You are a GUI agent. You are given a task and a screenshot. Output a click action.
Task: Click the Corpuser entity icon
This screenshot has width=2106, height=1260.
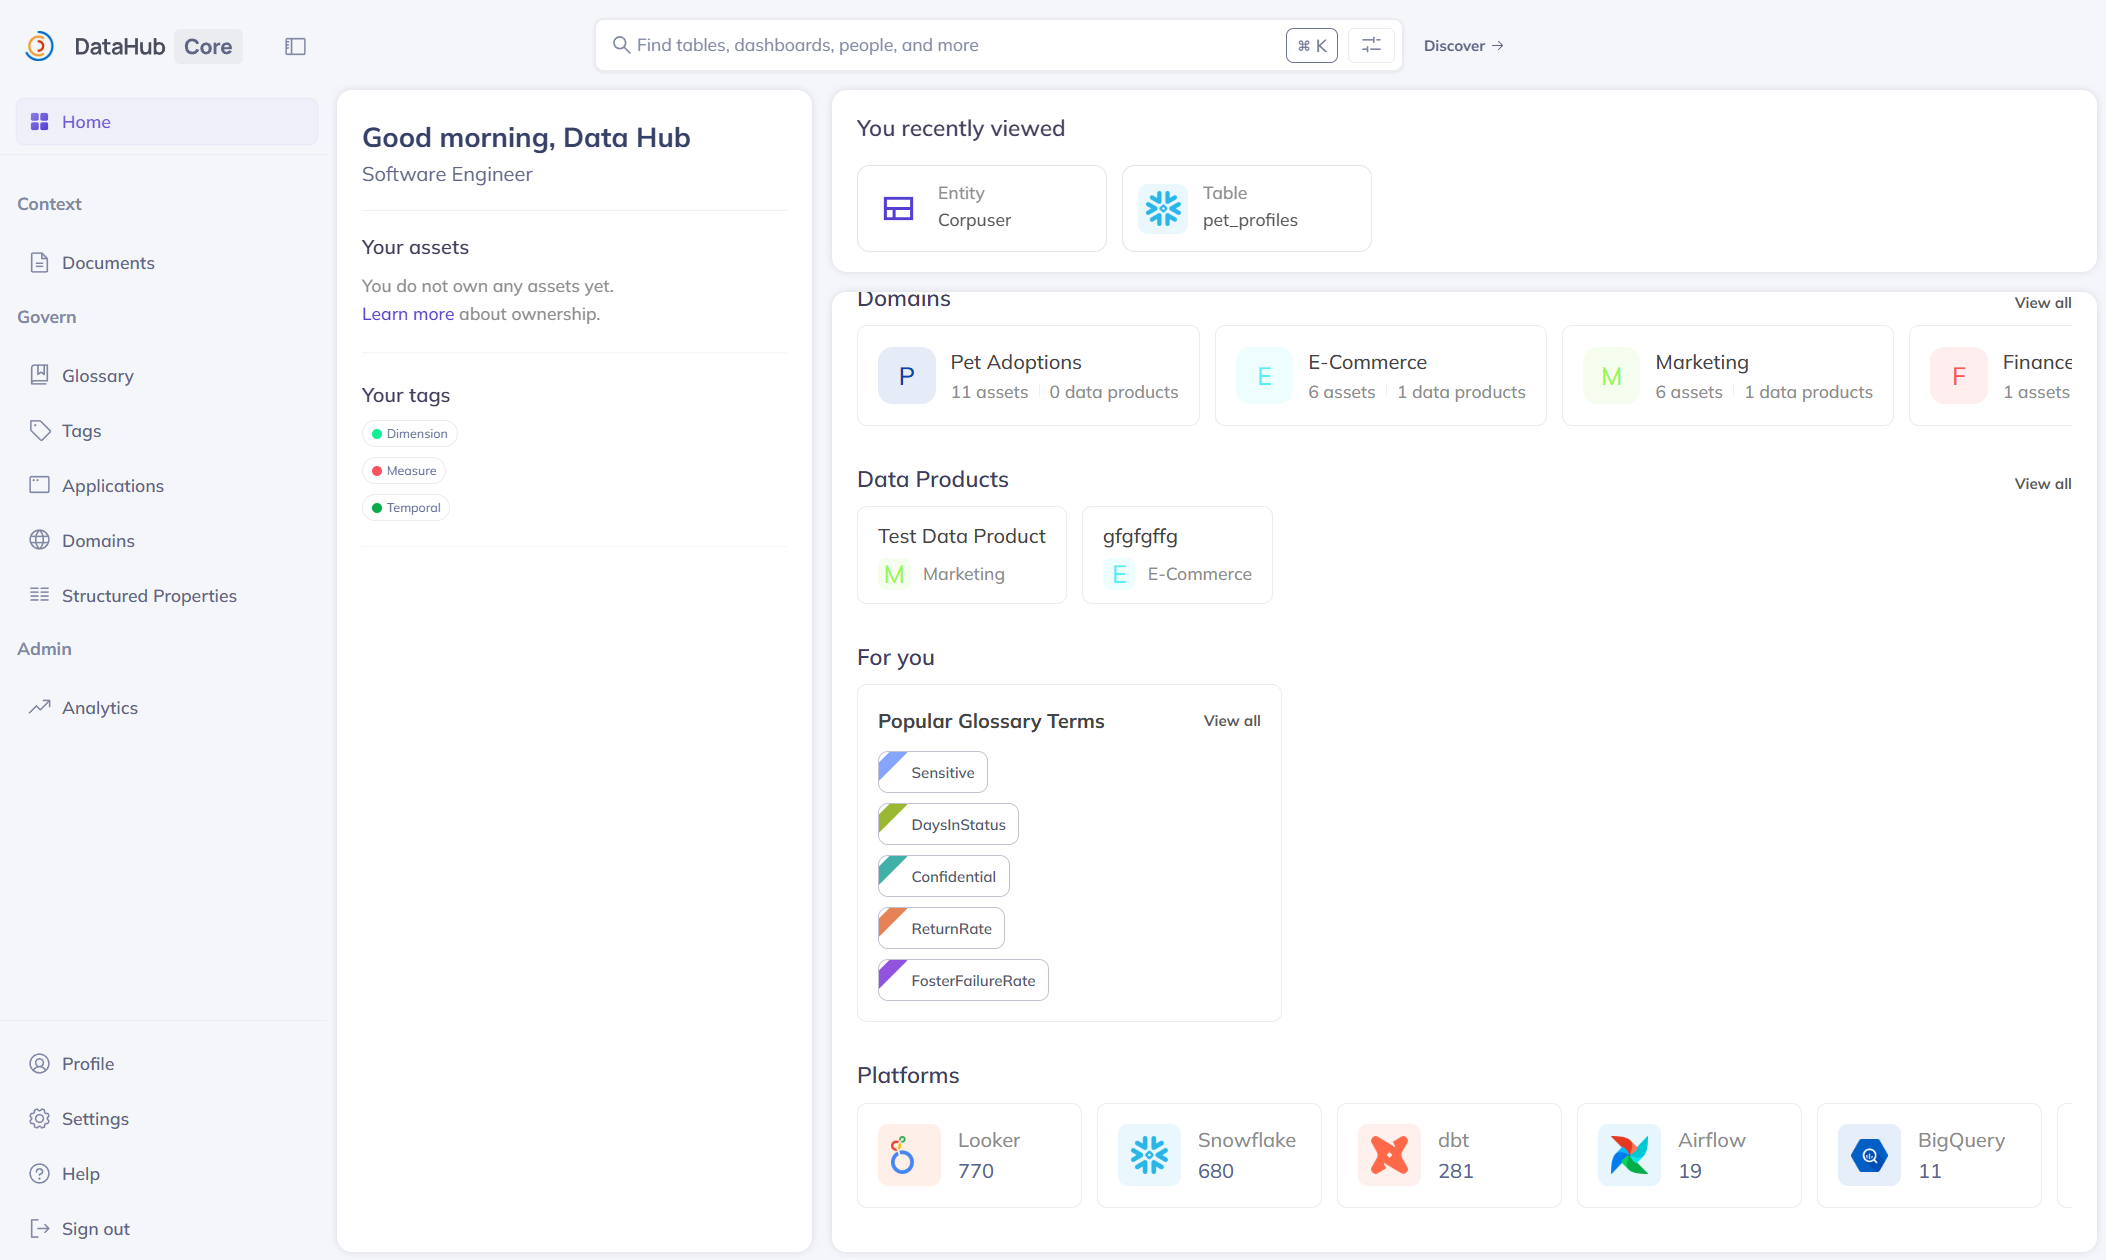(x=898, y=208)
